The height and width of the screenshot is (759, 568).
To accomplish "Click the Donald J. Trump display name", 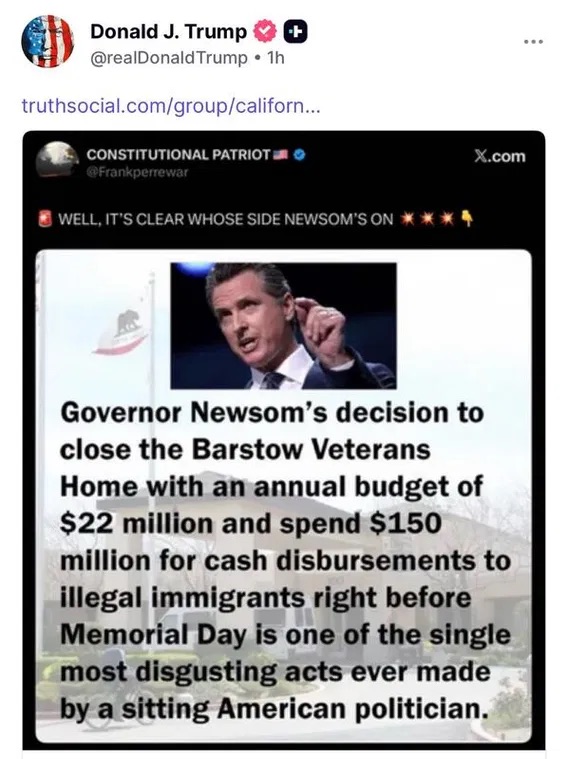I will coord(169,32).
